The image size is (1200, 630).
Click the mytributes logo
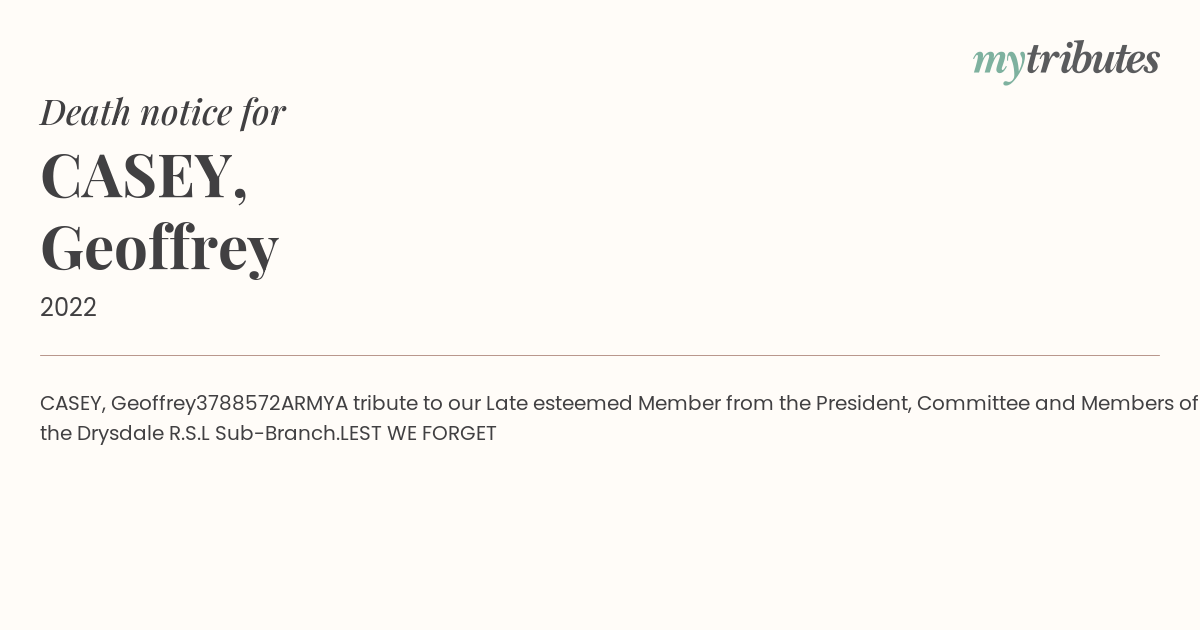[x=1066, y=60]
